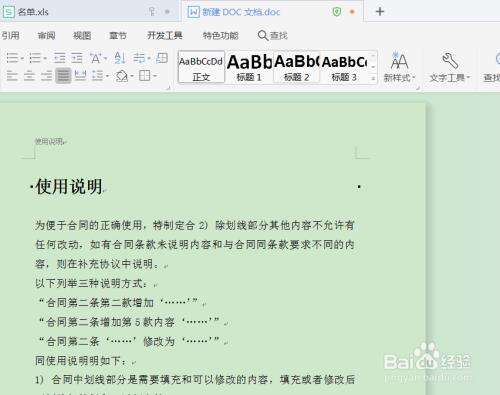Expand the line spacing dropdown arrow

tap(107, 76)
